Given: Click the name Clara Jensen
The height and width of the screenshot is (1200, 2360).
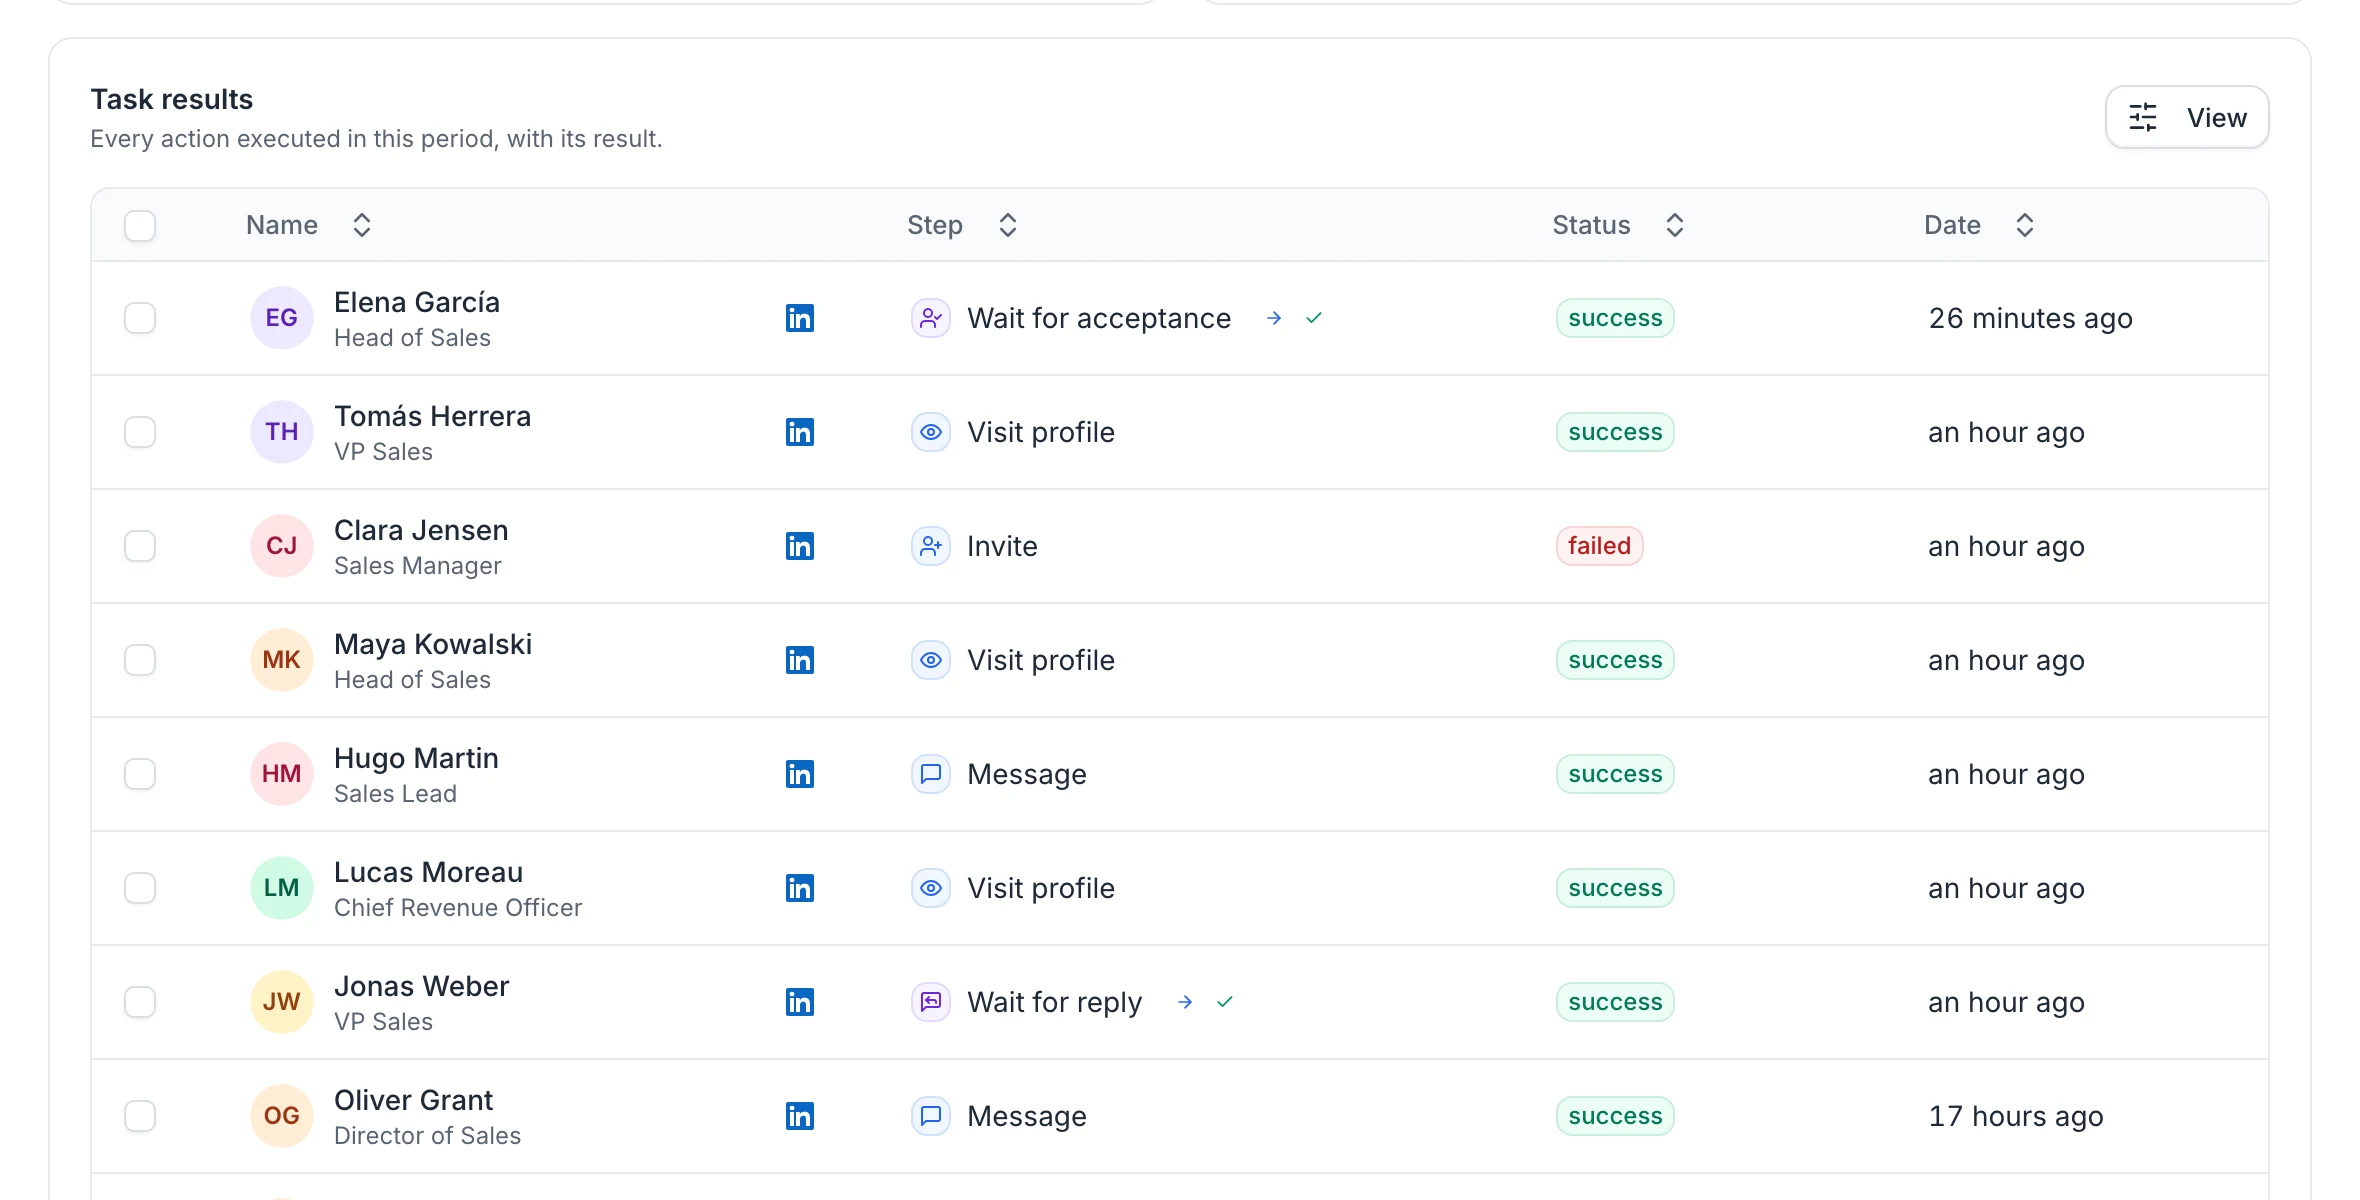Looking at the screenshot, I should (421, 530).
